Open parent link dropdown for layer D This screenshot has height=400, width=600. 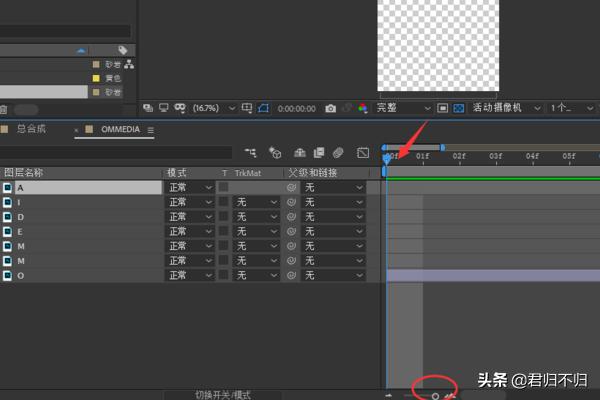tap(333, 217)
